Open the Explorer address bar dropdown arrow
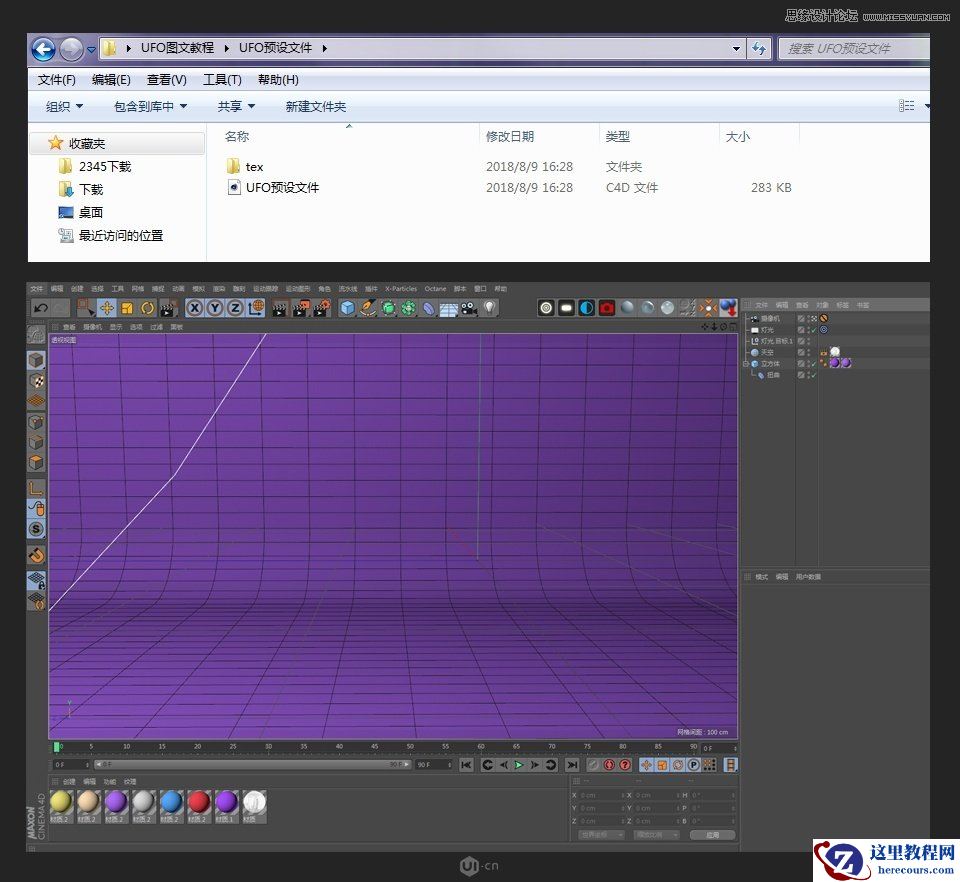Screen dimensions: 960x882 point(737,48)
